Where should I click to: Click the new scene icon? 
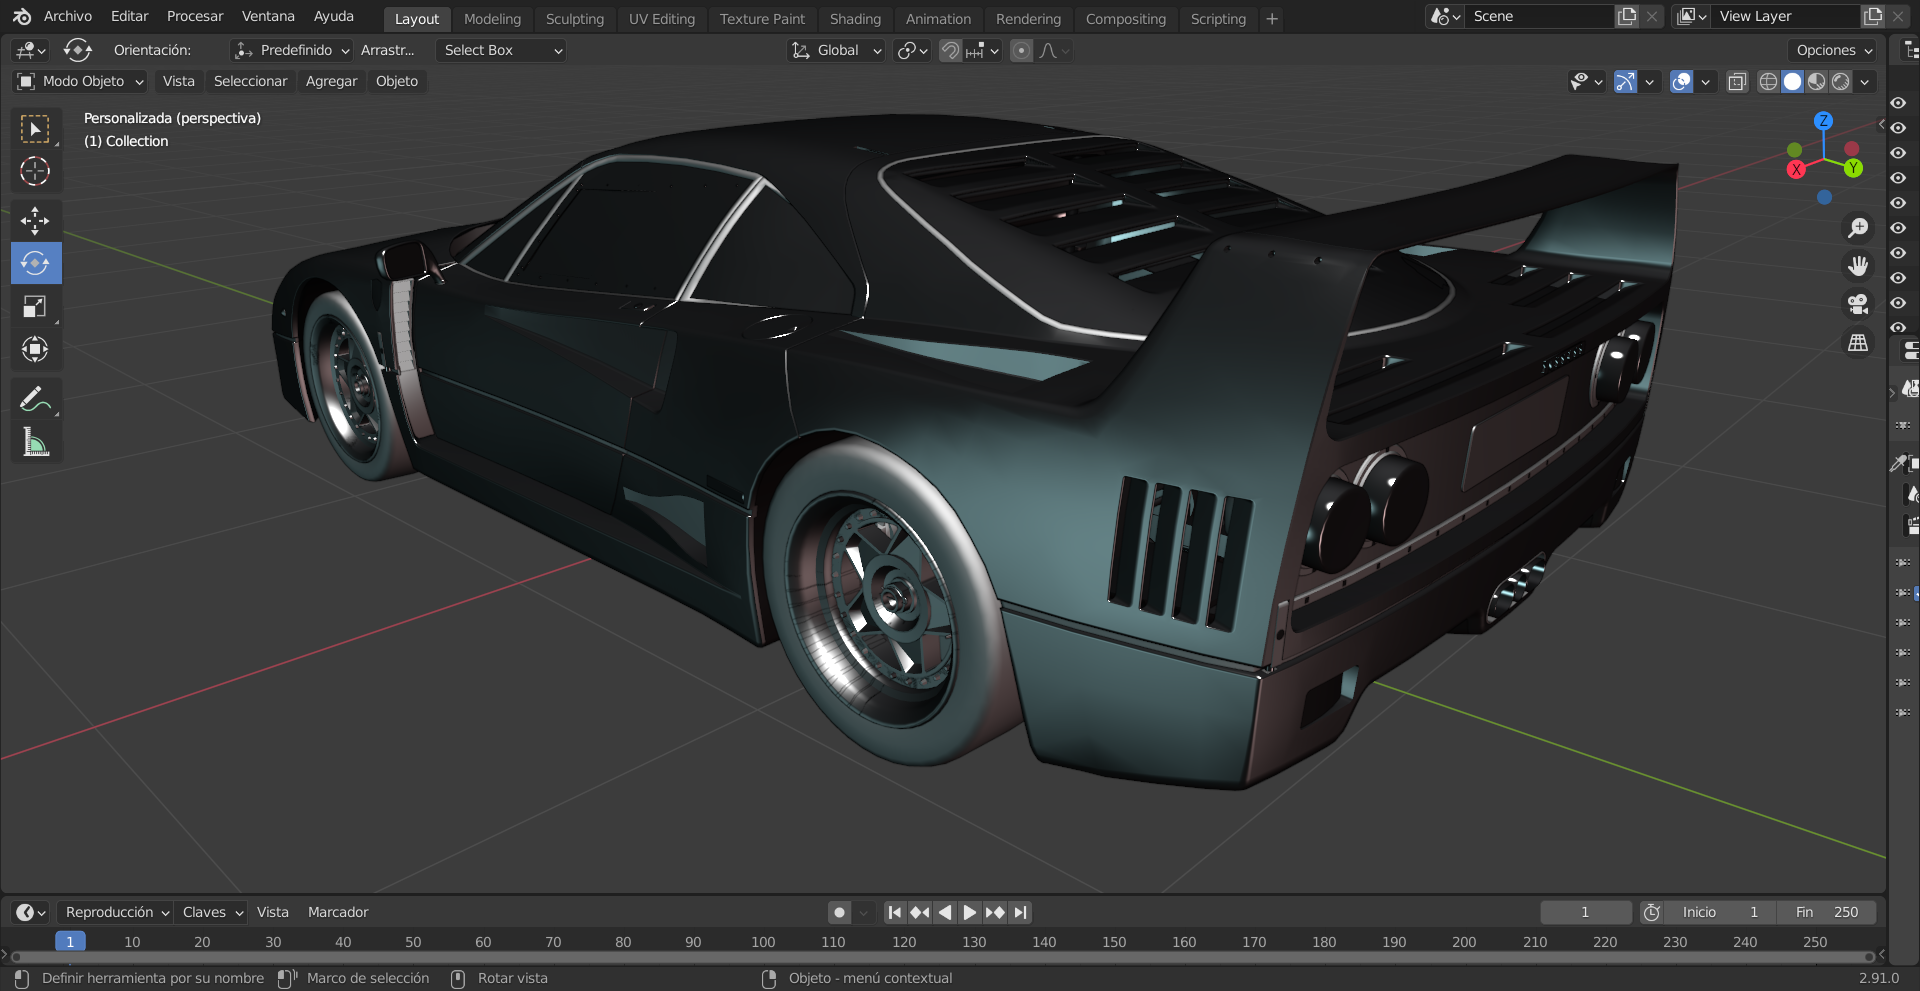pos(1627,16)
